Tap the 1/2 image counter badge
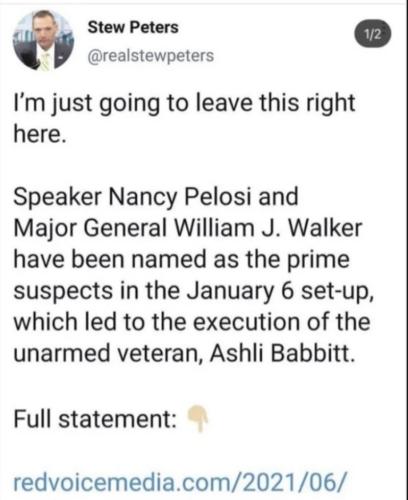408x500 pixels. click(x=372, y=34)
